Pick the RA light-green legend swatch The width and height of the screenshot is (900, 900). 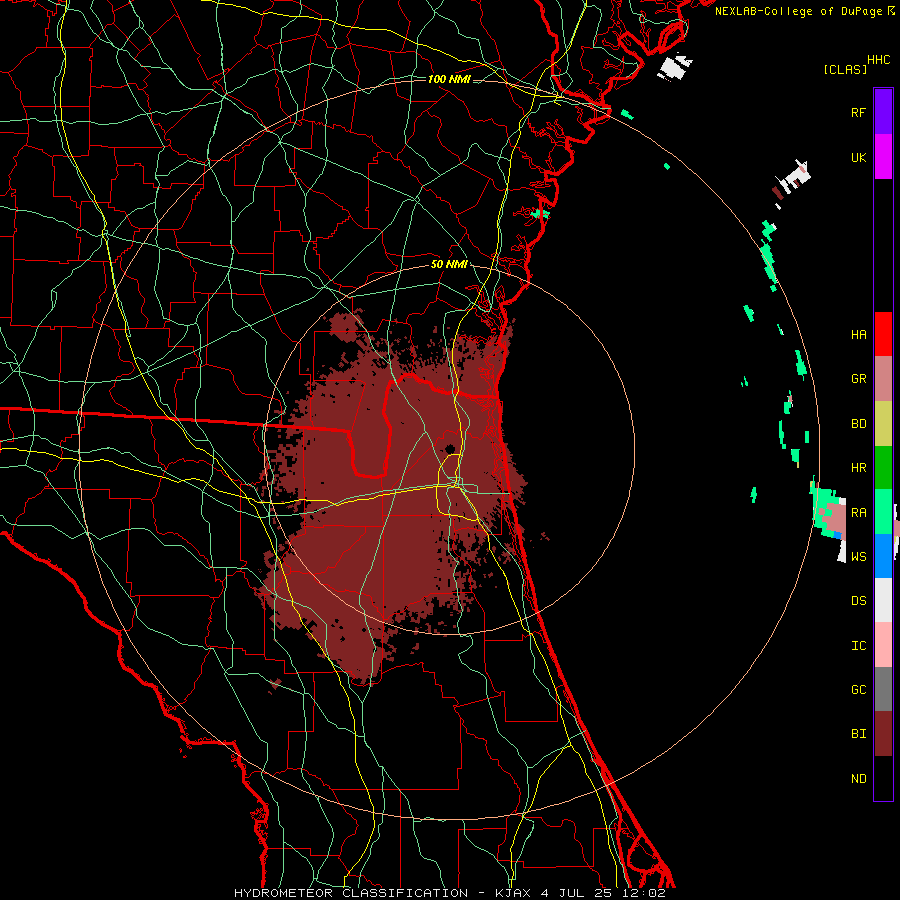click(883, 512)
